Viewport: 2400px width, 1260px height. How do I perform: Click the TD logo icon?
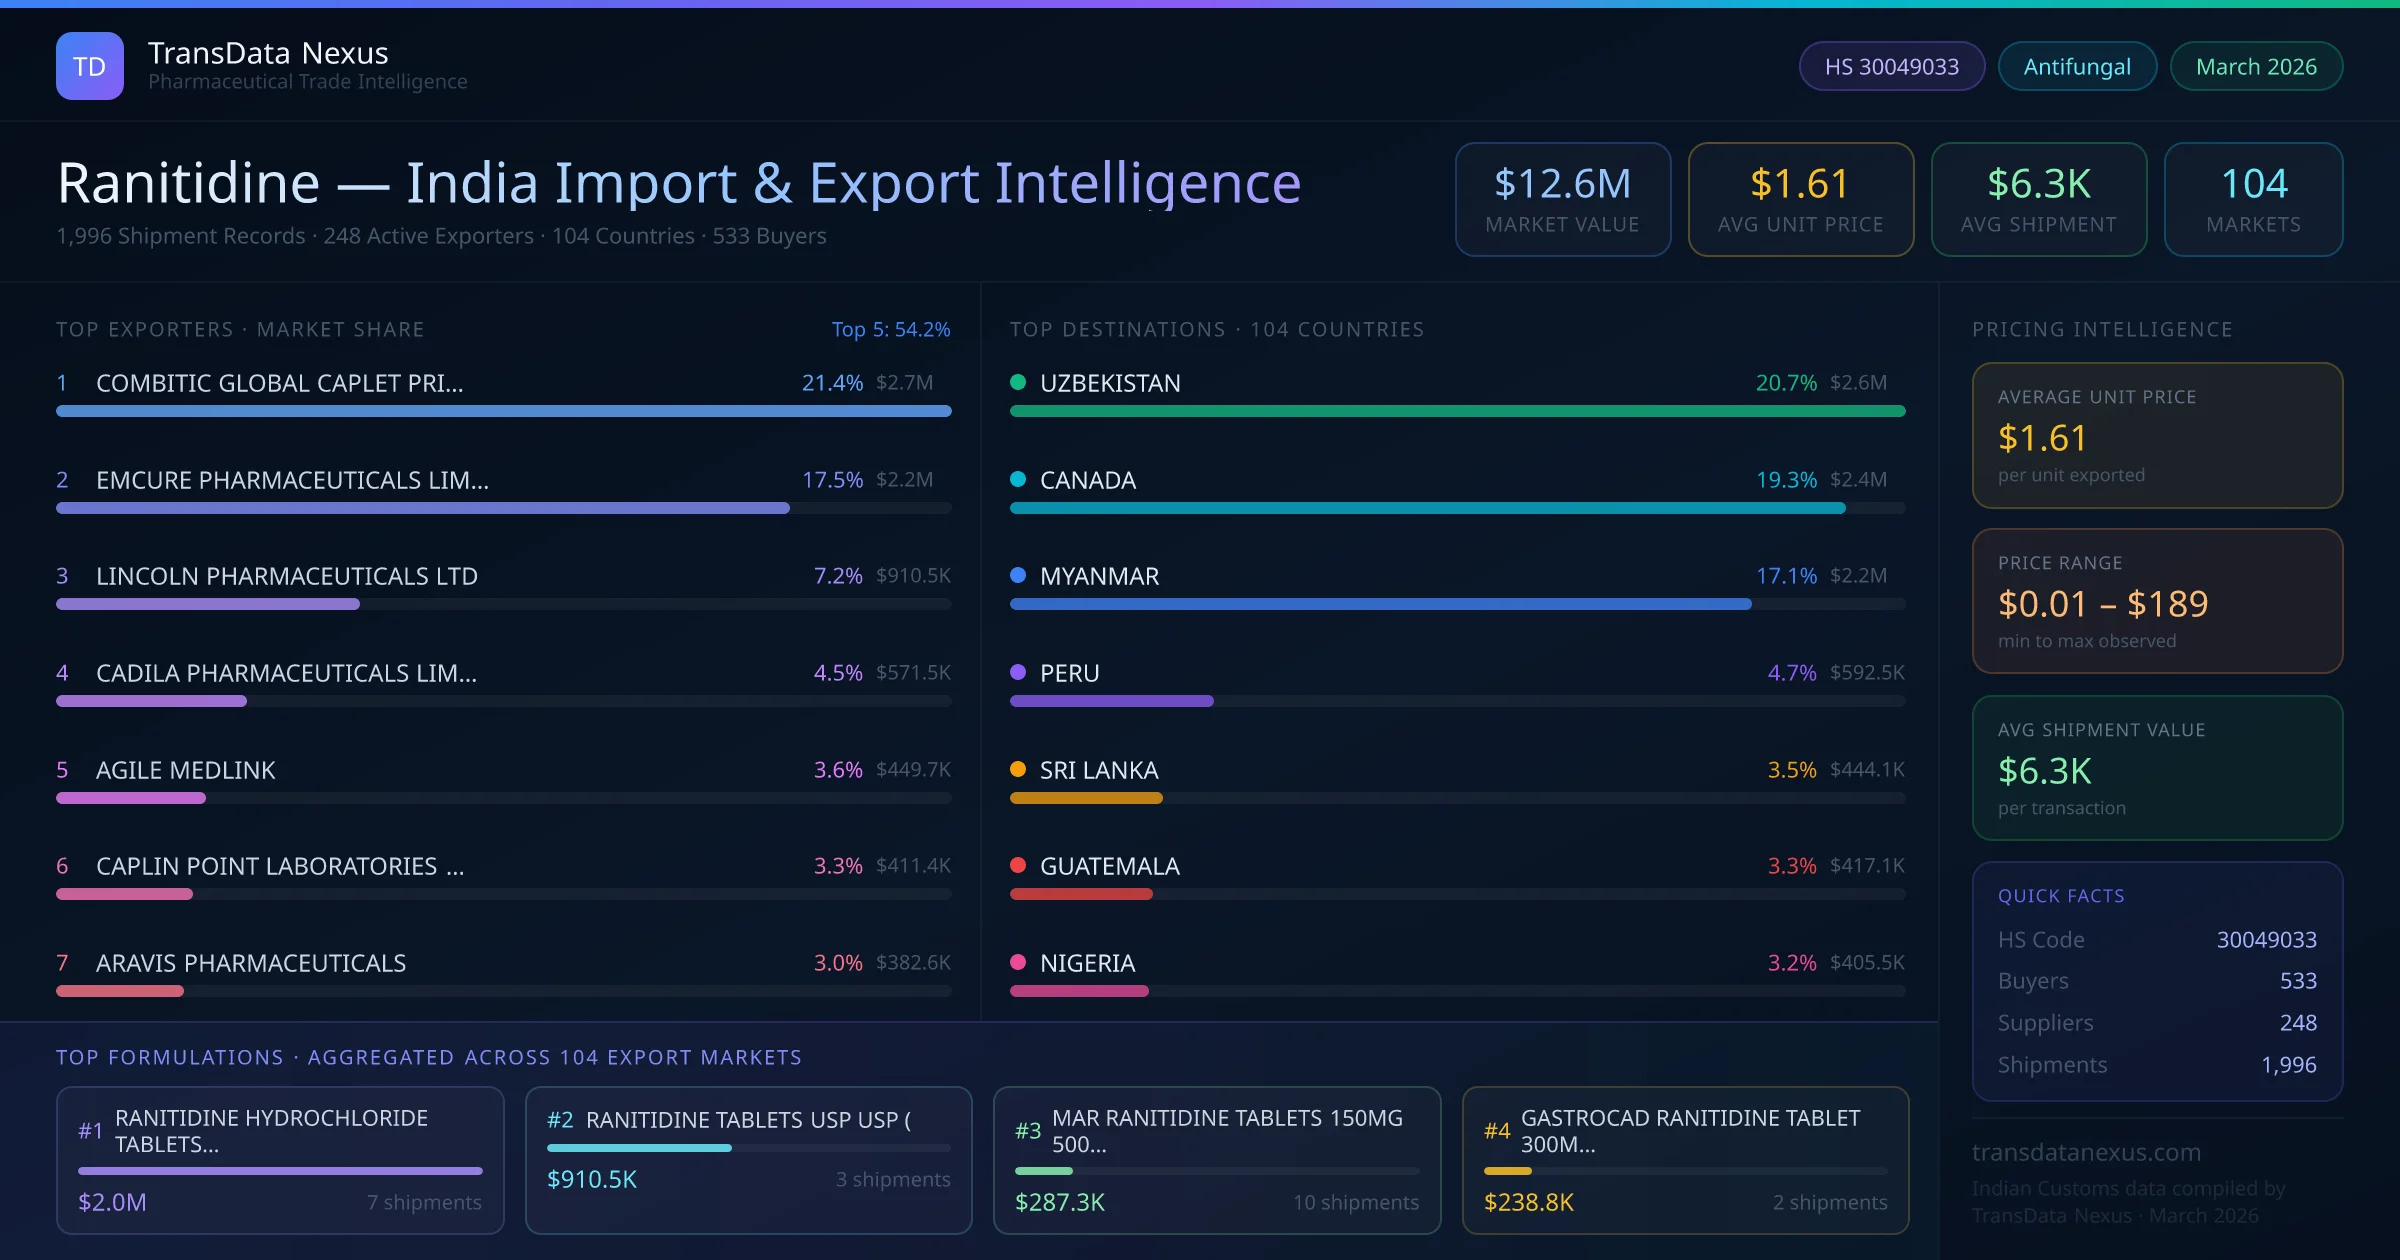89,65
